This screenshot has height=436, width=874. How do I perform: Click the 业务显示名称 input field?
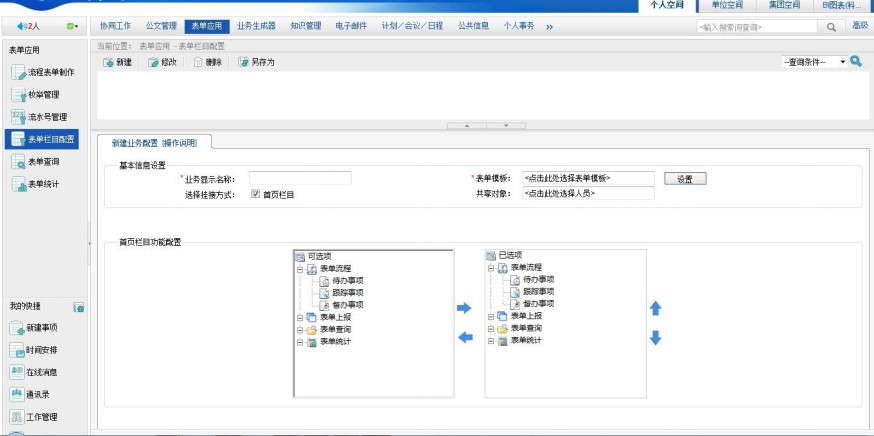coord(300,178)
